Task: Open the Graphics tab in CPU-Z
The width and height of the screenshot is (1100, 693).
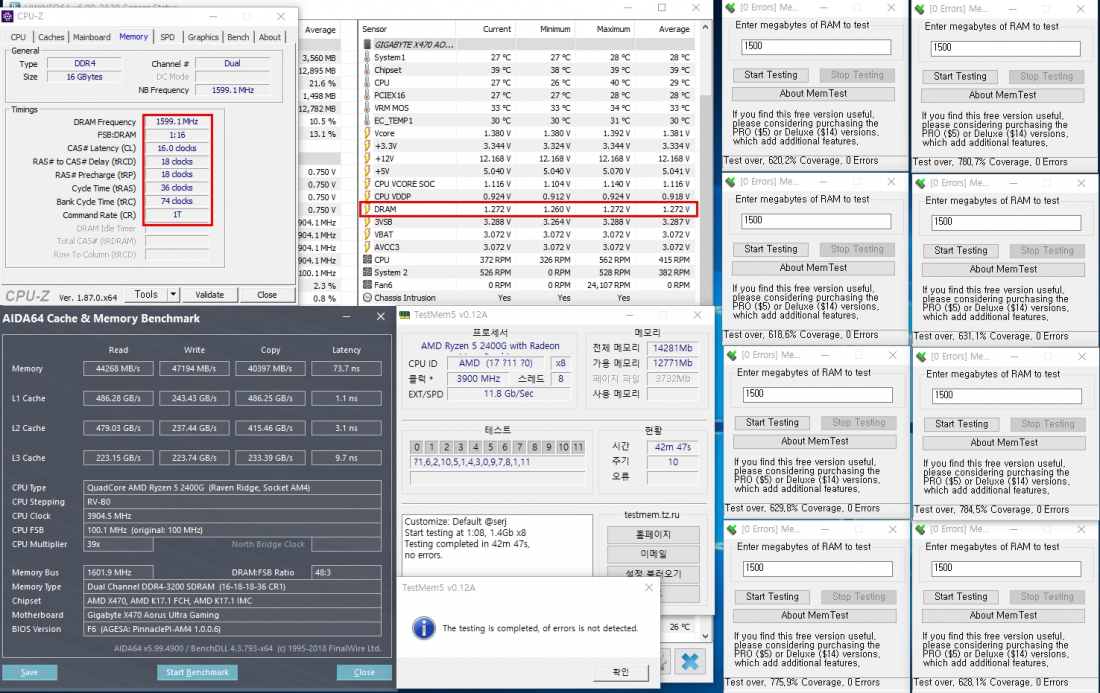Action: coord(203,37)
